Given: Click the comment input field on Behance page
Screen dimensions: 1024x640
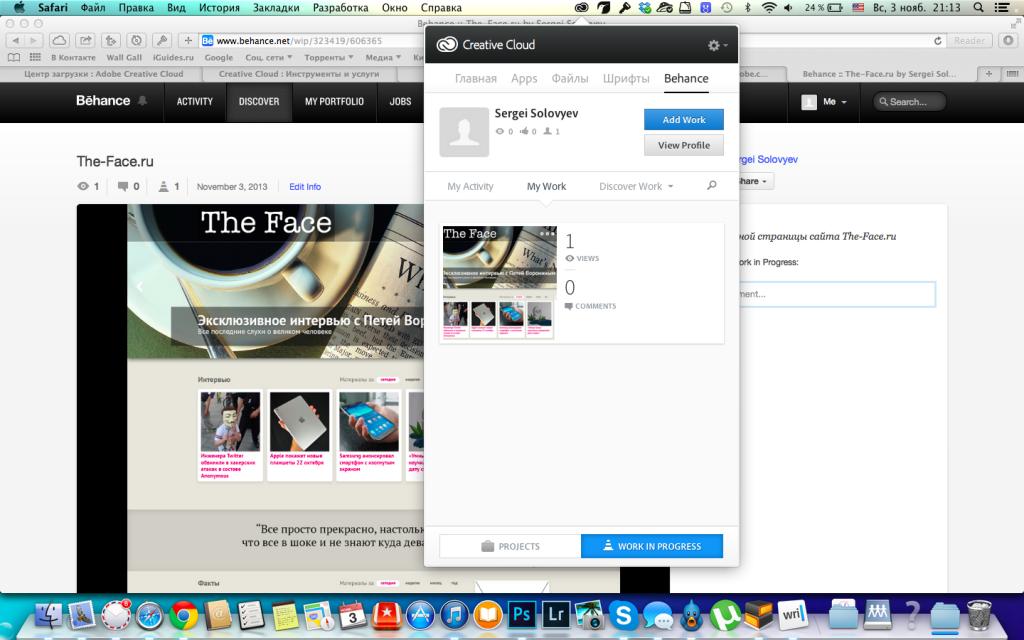Looking at the screenshot, I should (x=837, y=294).
